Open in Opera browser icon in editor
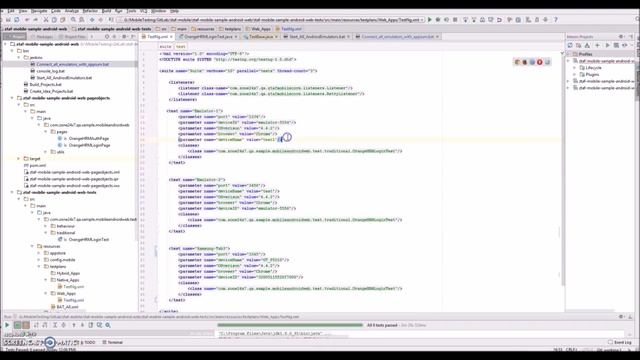The image size is (640, 360). pos(540,62)
